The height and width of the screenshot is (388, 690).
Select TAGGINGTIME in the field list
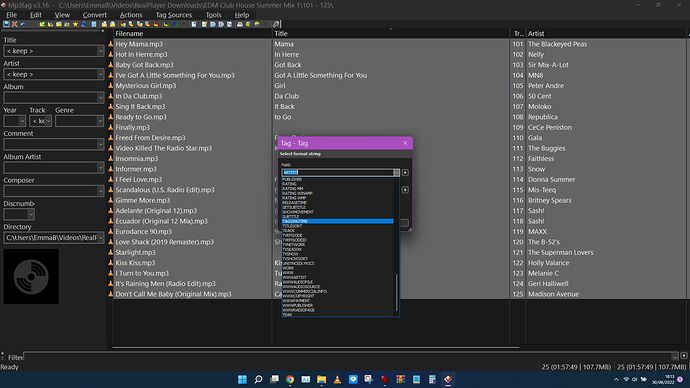pyautogui.click(x=338, y=221)
